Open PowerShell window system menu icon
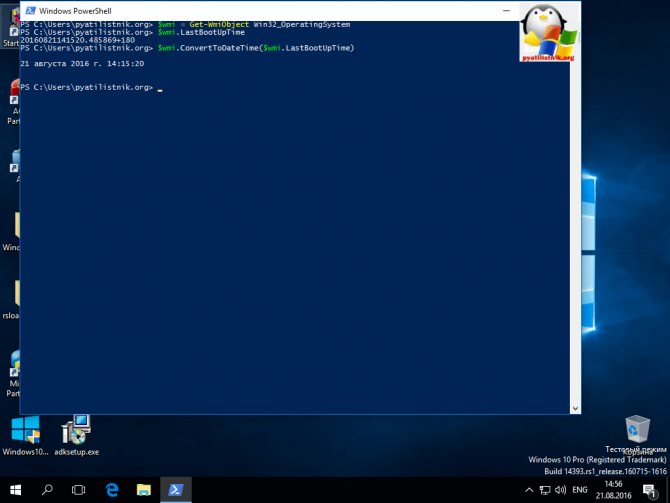Image resolution: width=670 pixels, height=503 pixels. [28, 11]
